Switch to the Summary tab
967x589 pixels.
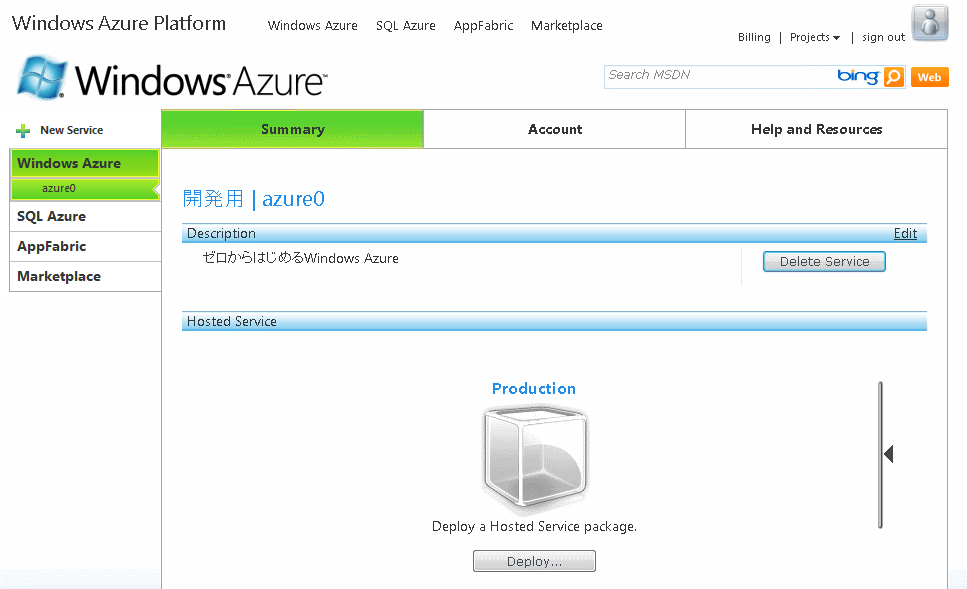(x=292, y=129)
